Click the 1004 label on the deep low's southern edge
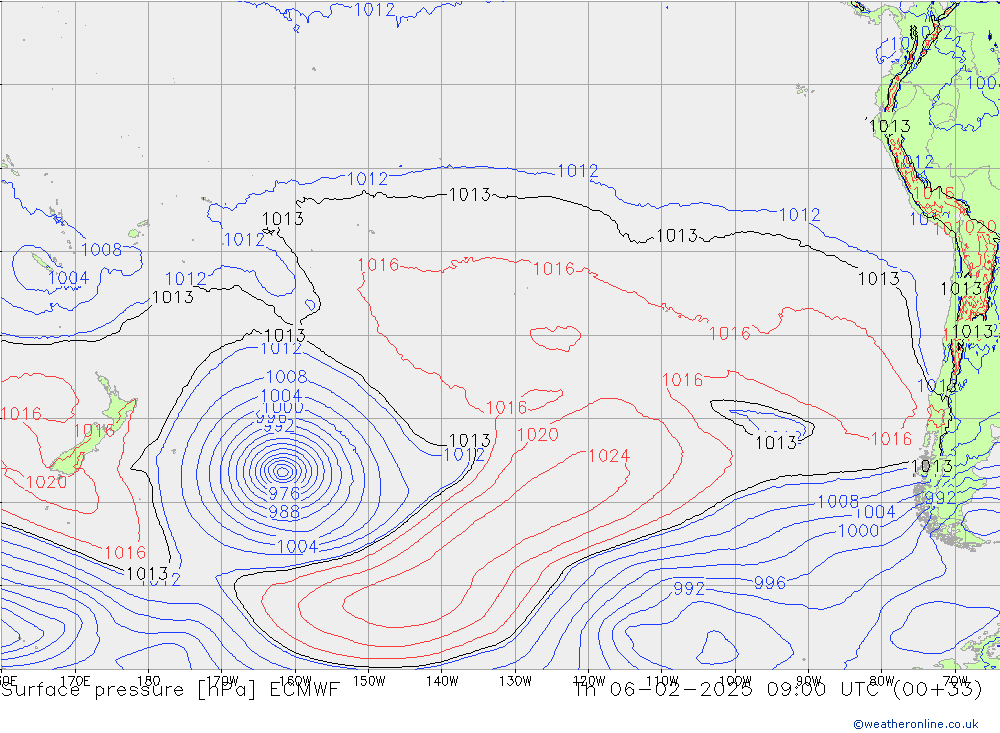This screenshot has height=733, width=1000. pyautogui.click(x=297, y=547)
